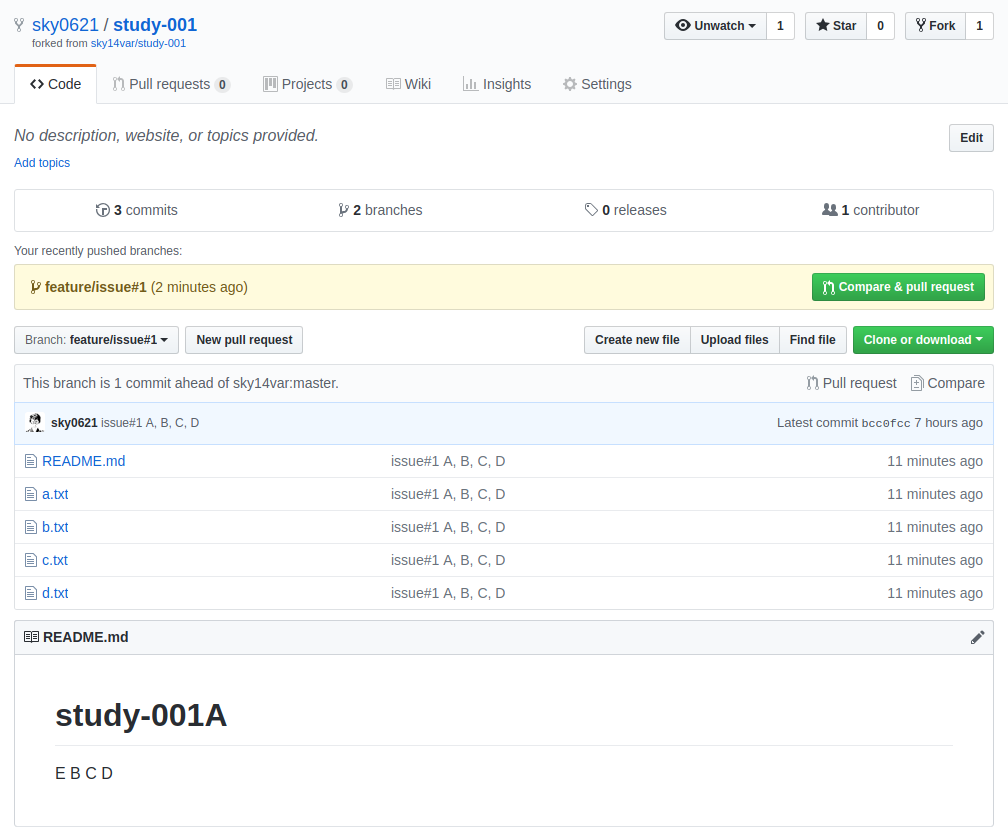Click the fork count next to Fork

pyautogui.click(x=980, y=26)
